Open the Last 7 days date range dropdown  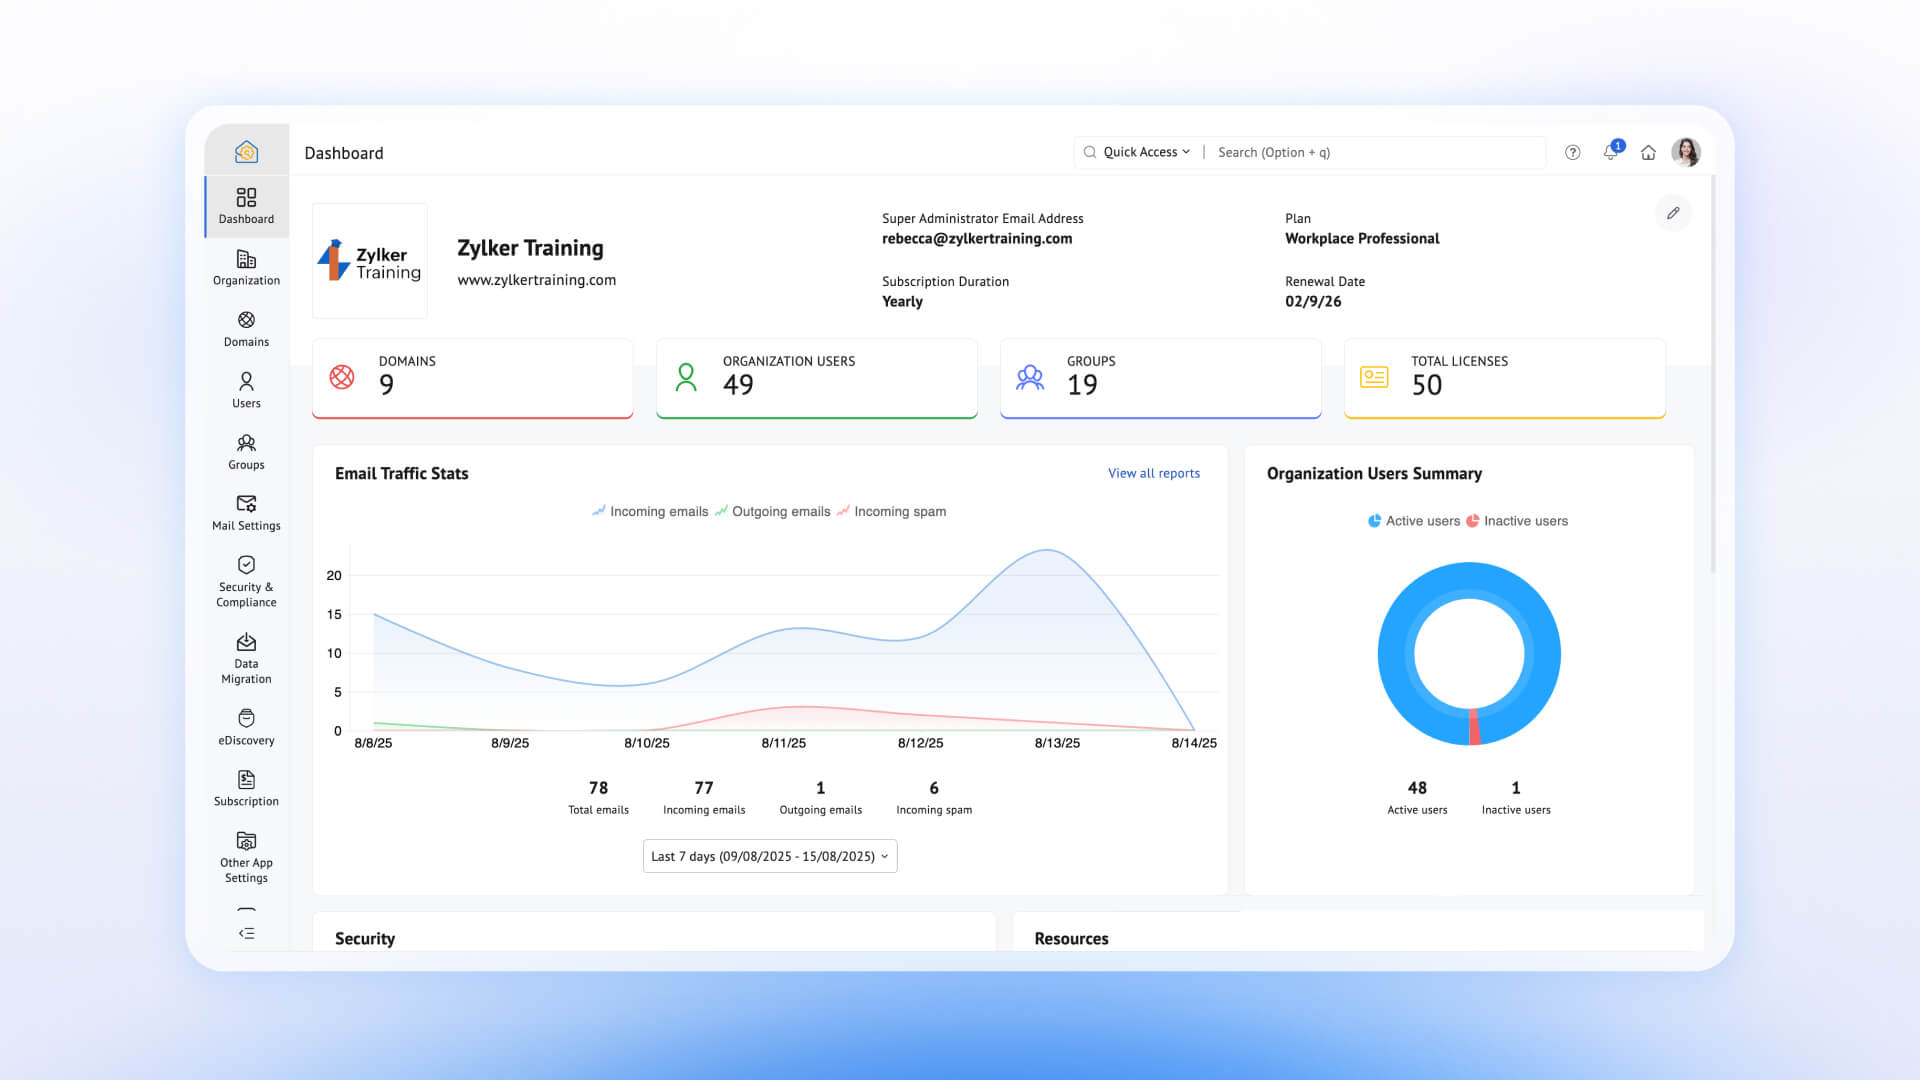click(x=770, y=856)
